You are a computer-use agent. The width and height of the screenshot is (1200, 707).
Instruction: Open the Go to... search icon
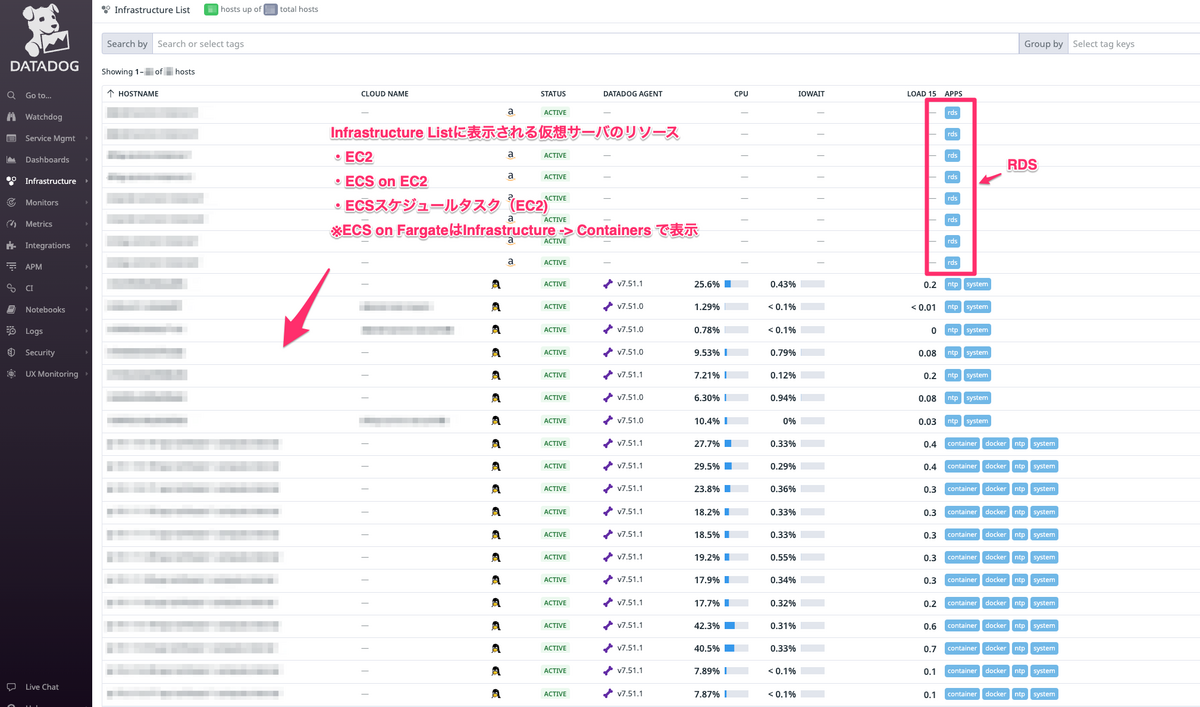coord(11,96)
